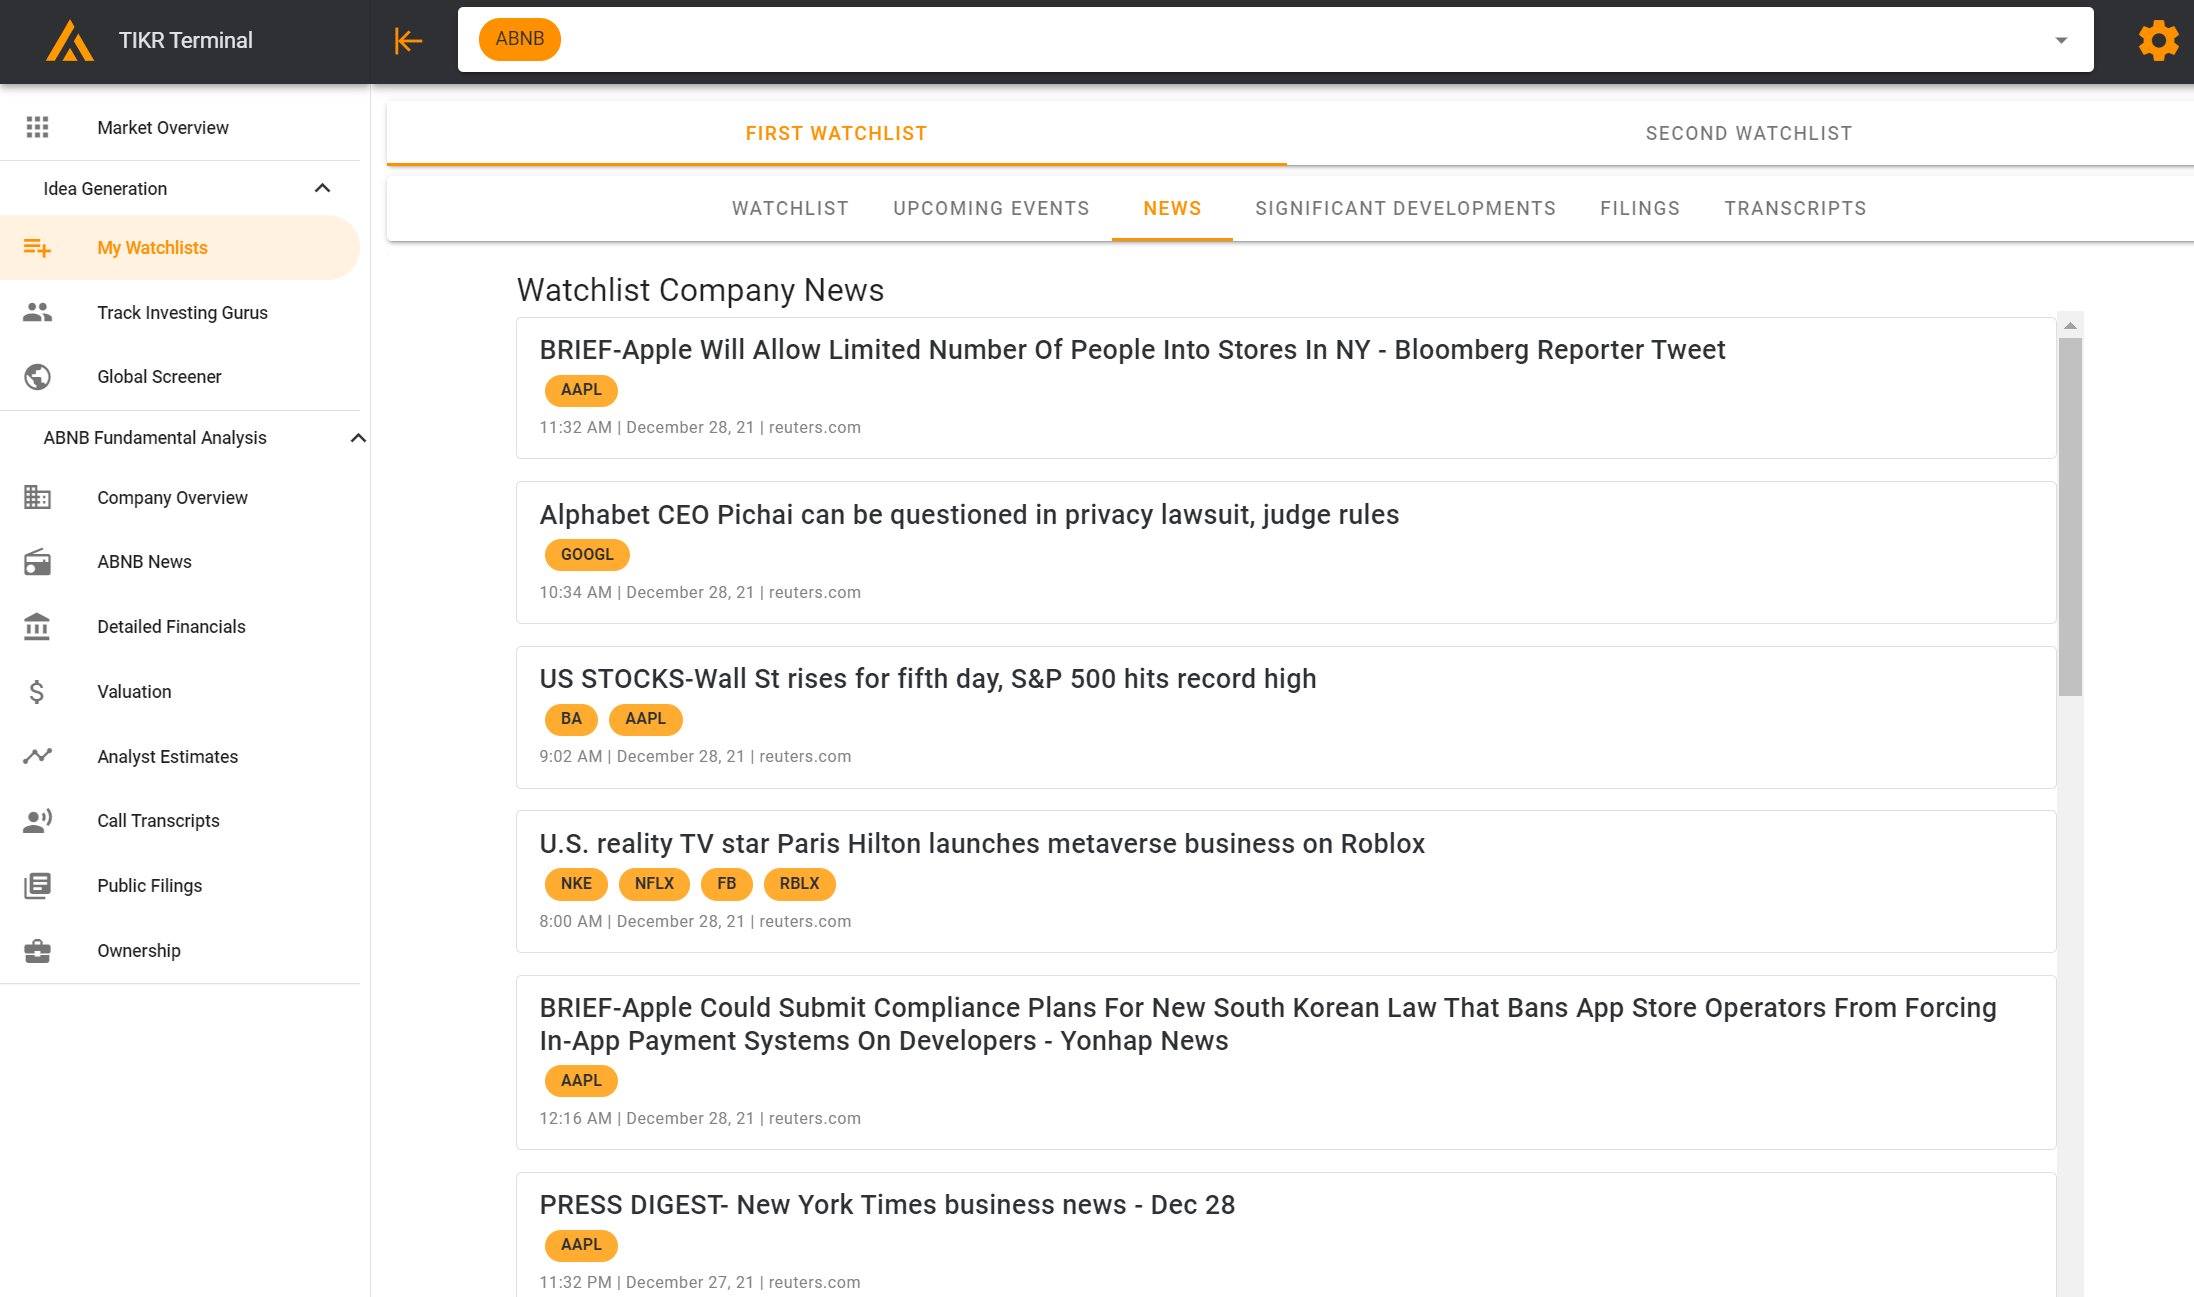Click the 'Watchlist Company News' heading
This screenshot has width=2194, height=1297.
[x=700, y=290]
